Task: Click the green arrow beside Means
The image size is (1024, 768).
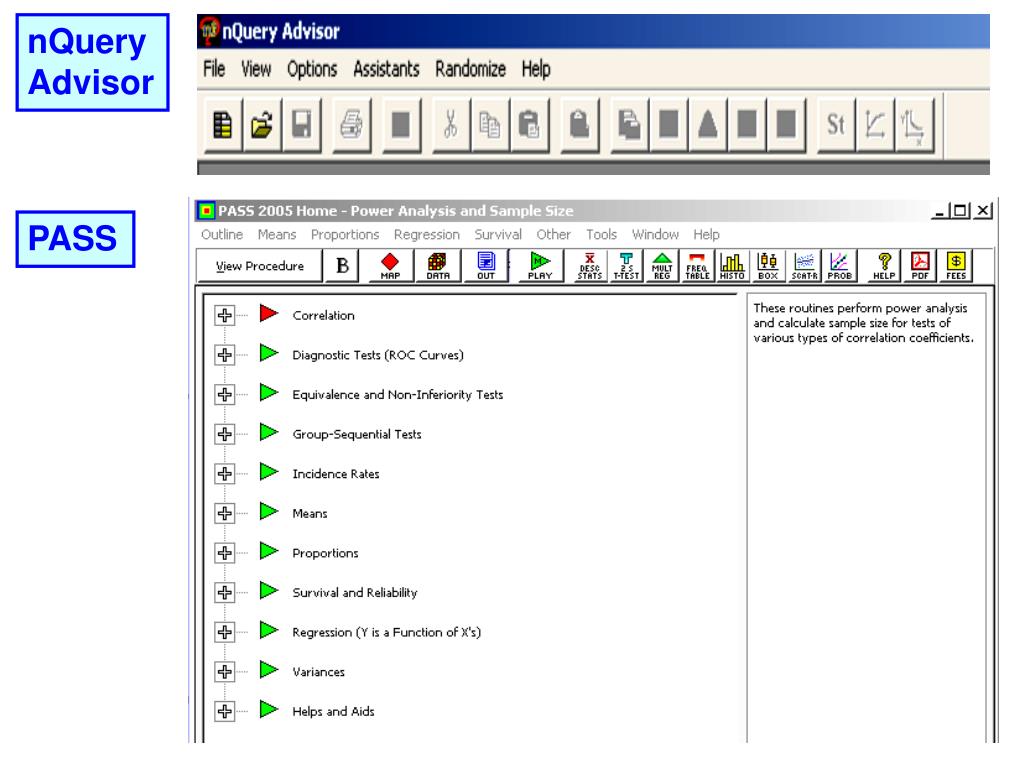Action: click(x=268, y=511)
